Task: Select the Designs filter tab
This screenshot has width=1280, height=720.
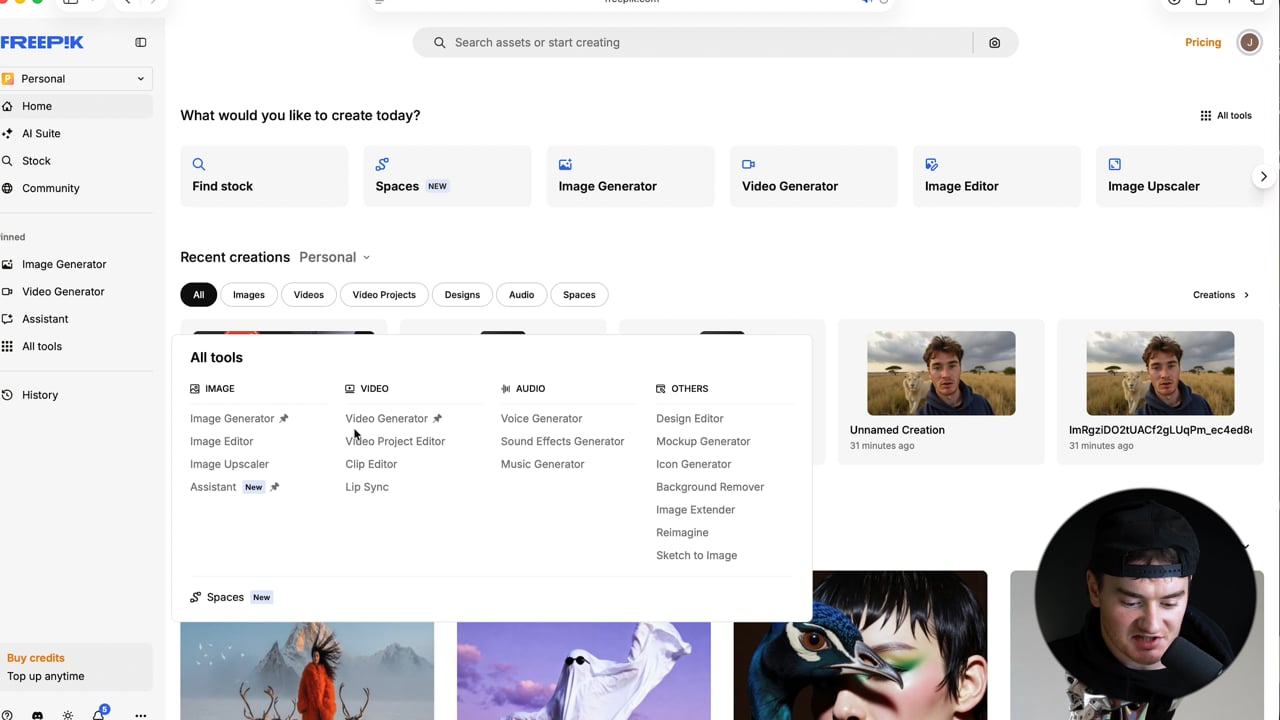Action: click(x=462, y=295)
